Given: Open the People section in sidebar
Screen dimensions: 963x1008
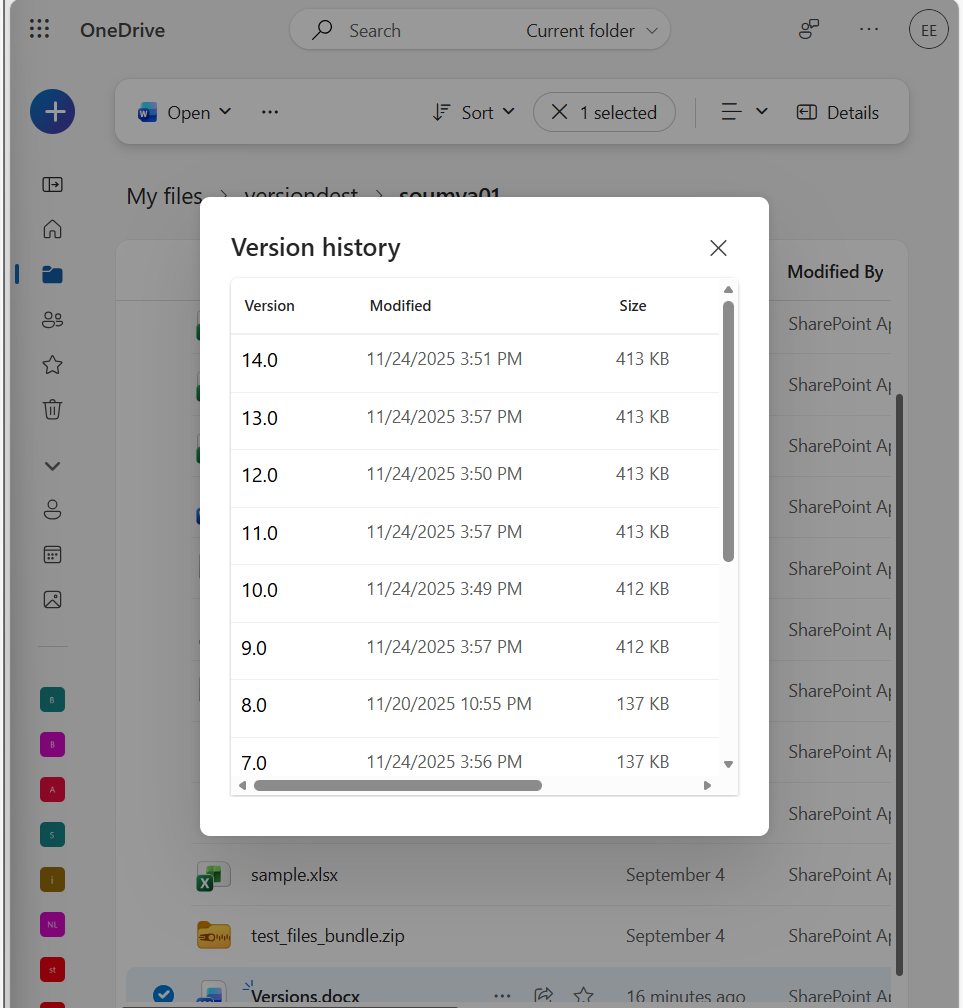Looking at the screenshot, I should [x=51, y=319].
